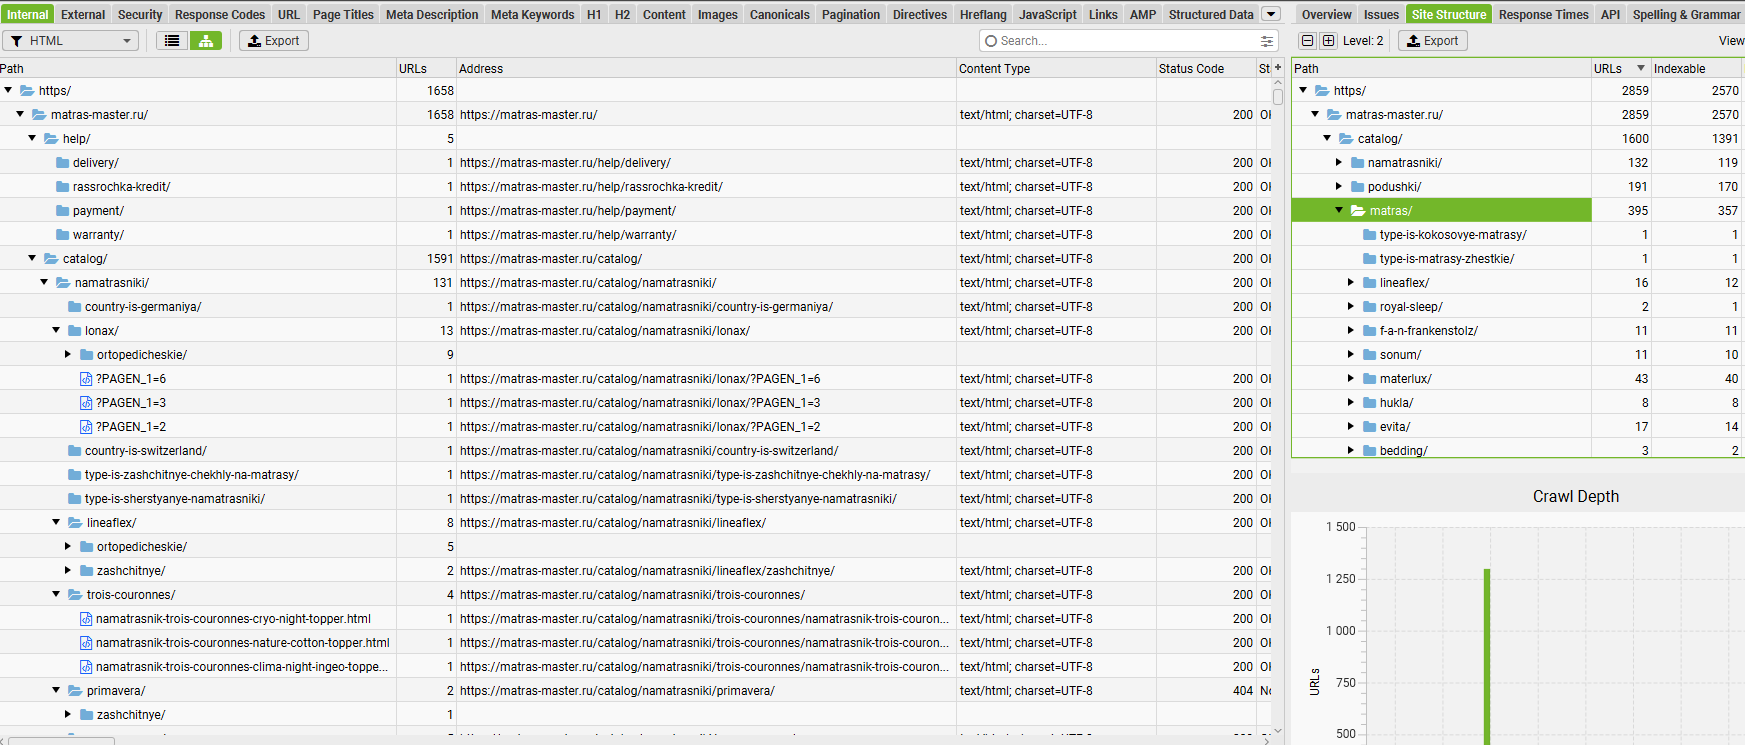Expand one level in Site Structure panel
This screenshot has width=1745, height=745.
click(x=1328, y=41)
